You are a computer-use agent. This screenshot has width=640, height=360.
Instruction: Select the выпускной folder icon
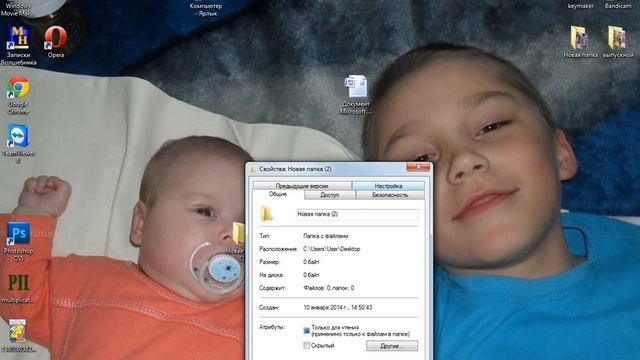click(x=618, y=41)
